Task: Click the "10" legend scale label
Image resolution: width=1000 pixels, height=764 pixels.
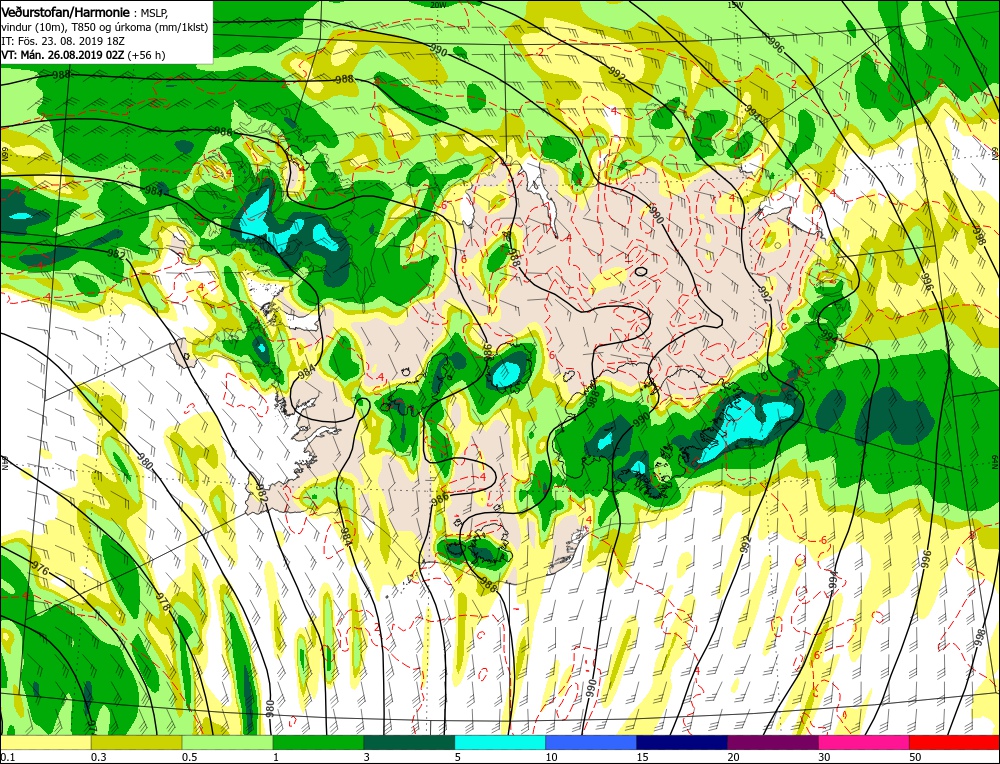Action: tap(551, 757)
